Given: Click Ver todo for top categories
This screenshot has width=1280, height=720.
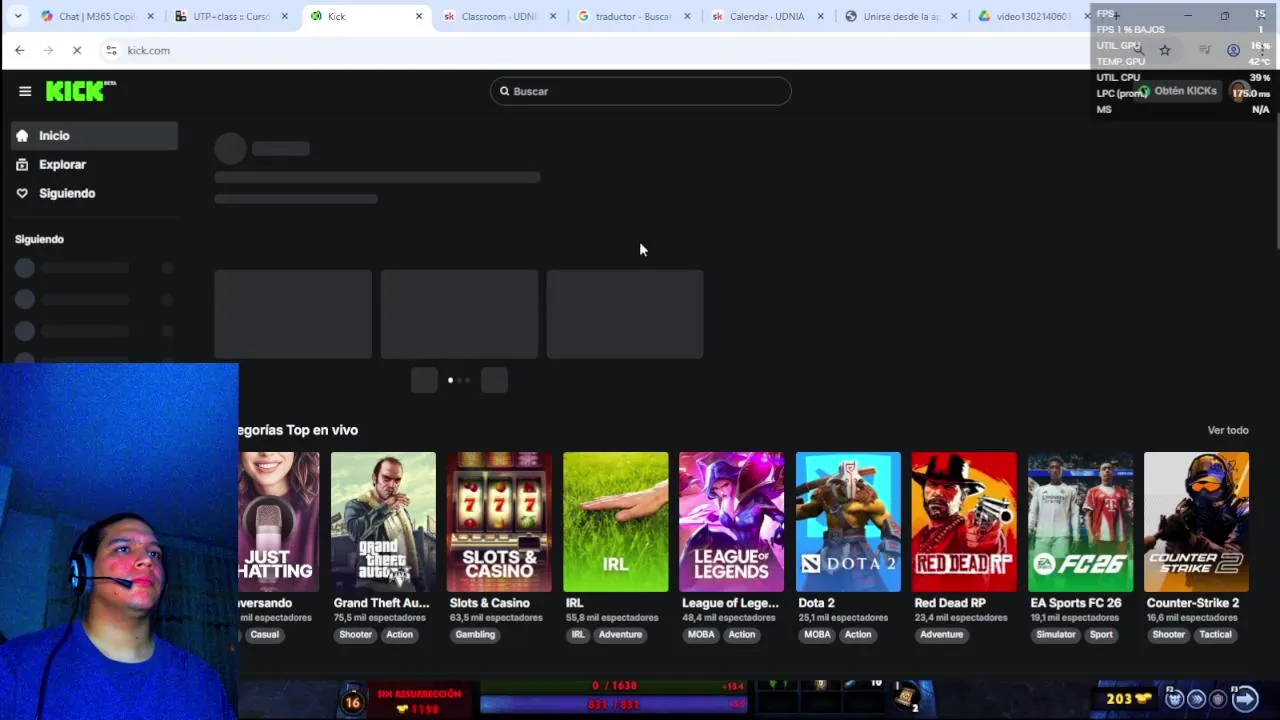Looking at the screenshot, I should (1228, 430).
